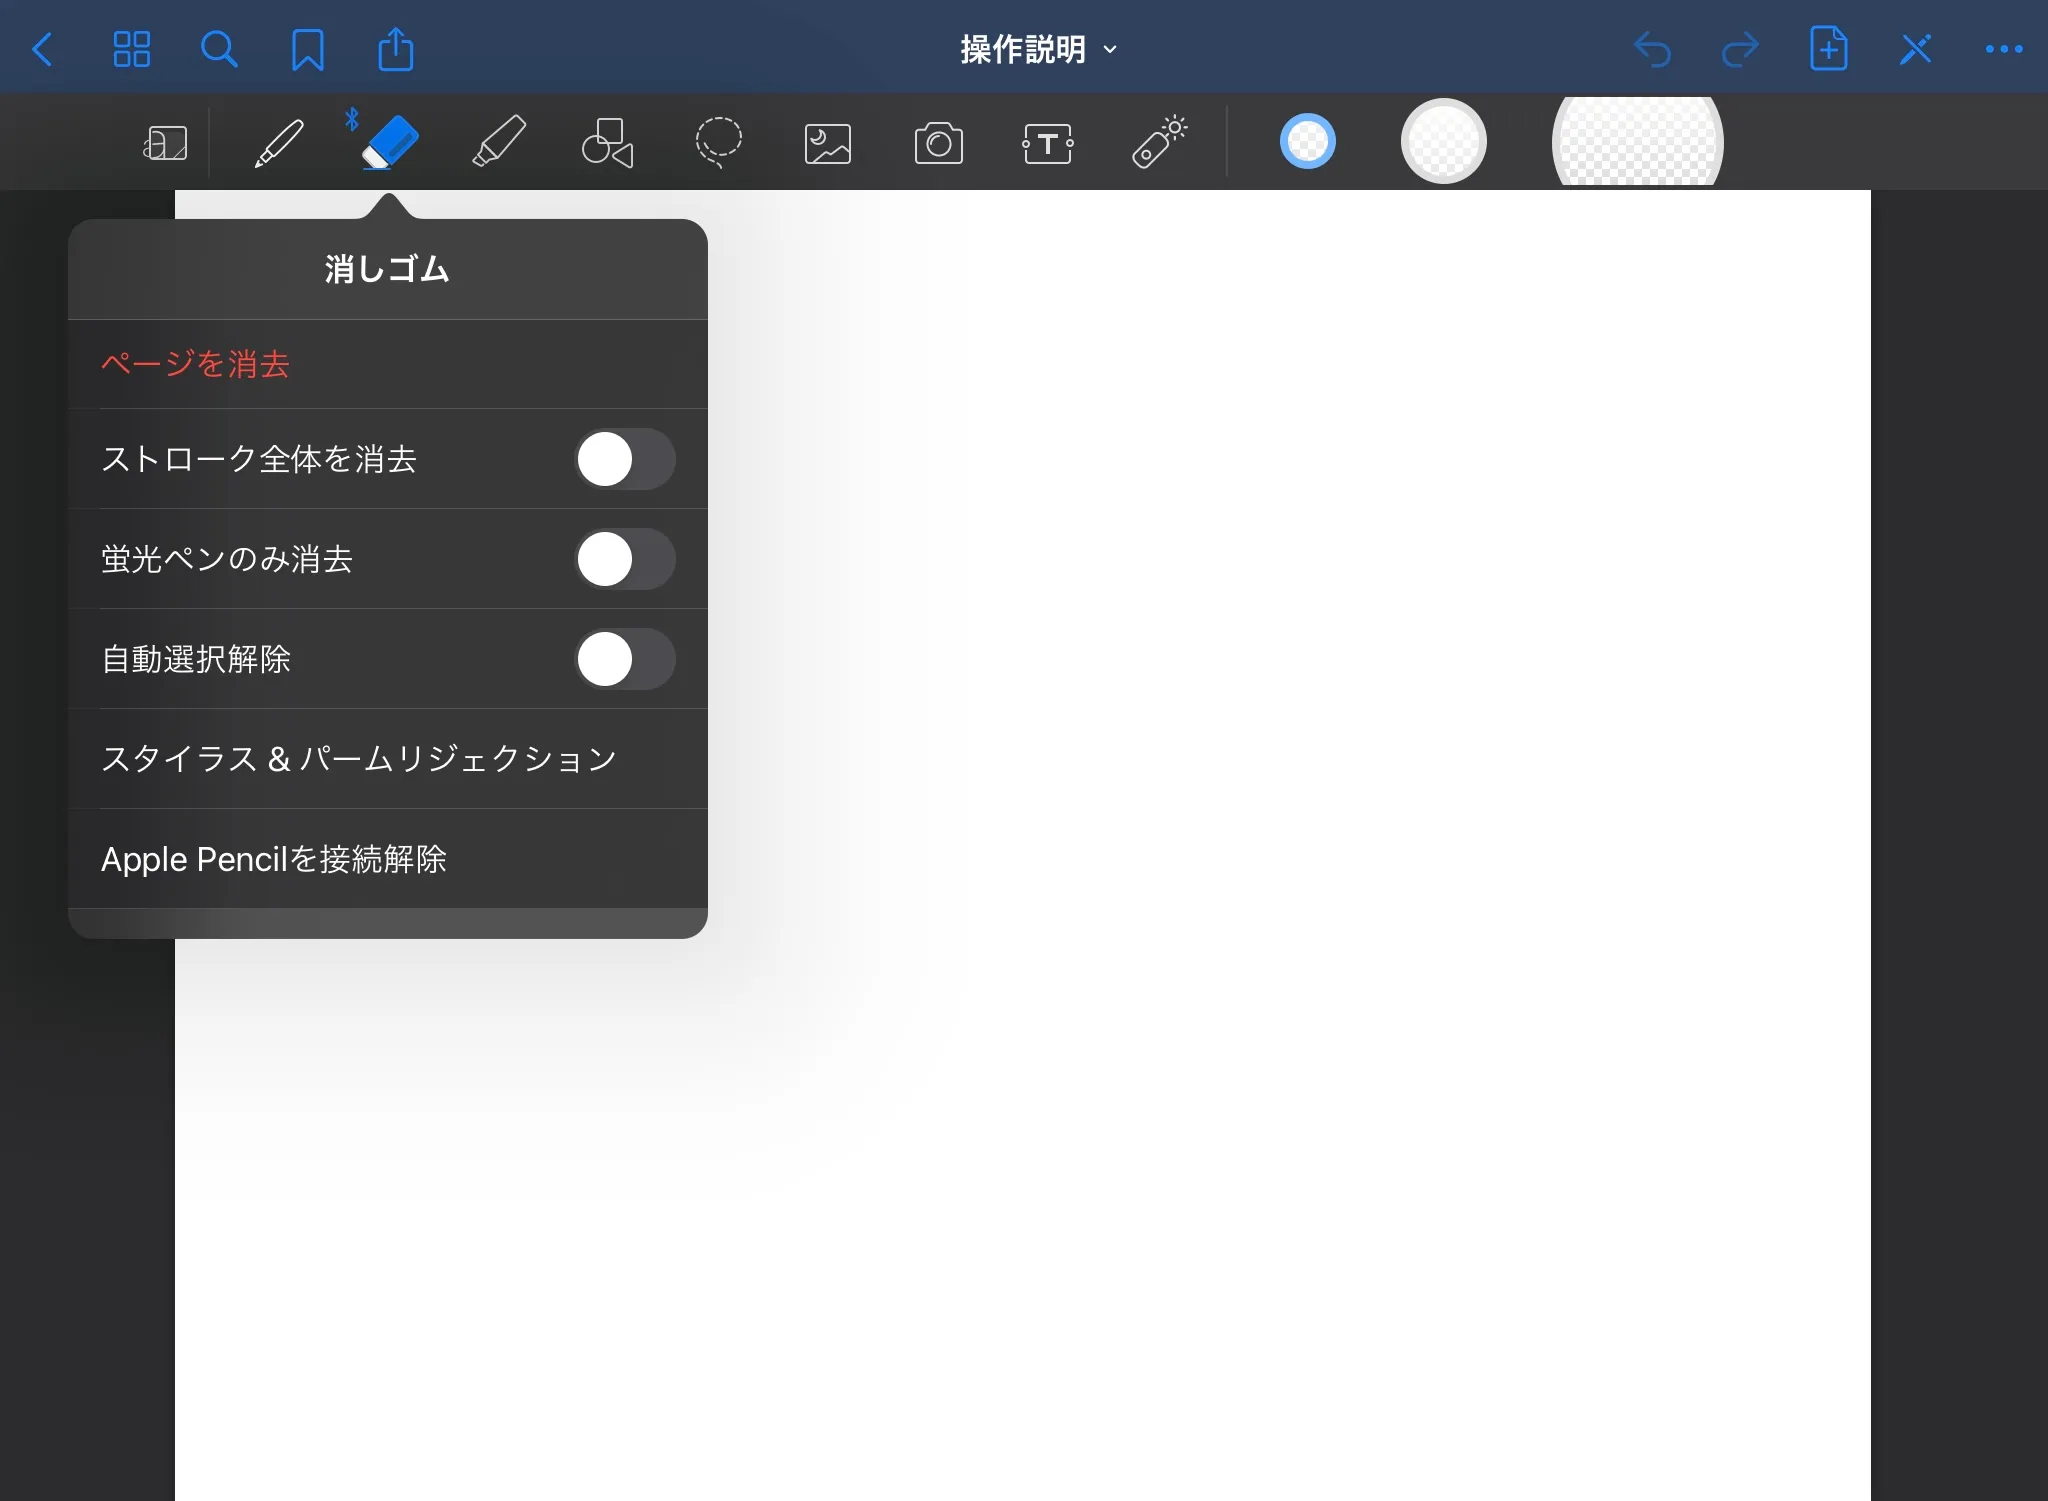This screenshot has width=2048, height=1501.
Task: Expand the 操作説明 title dropdown
Action: (1038, 49)
